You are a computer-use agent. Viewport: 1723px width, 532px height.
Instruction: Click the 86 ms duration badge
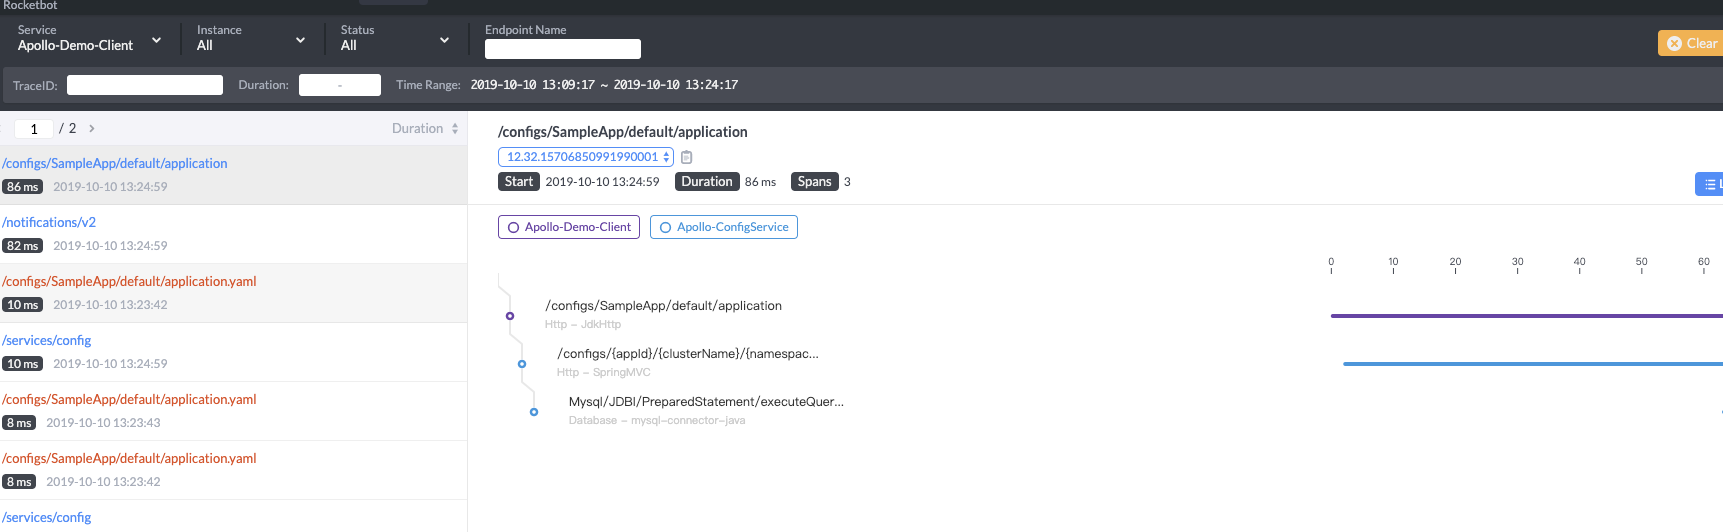pos(22,187)
